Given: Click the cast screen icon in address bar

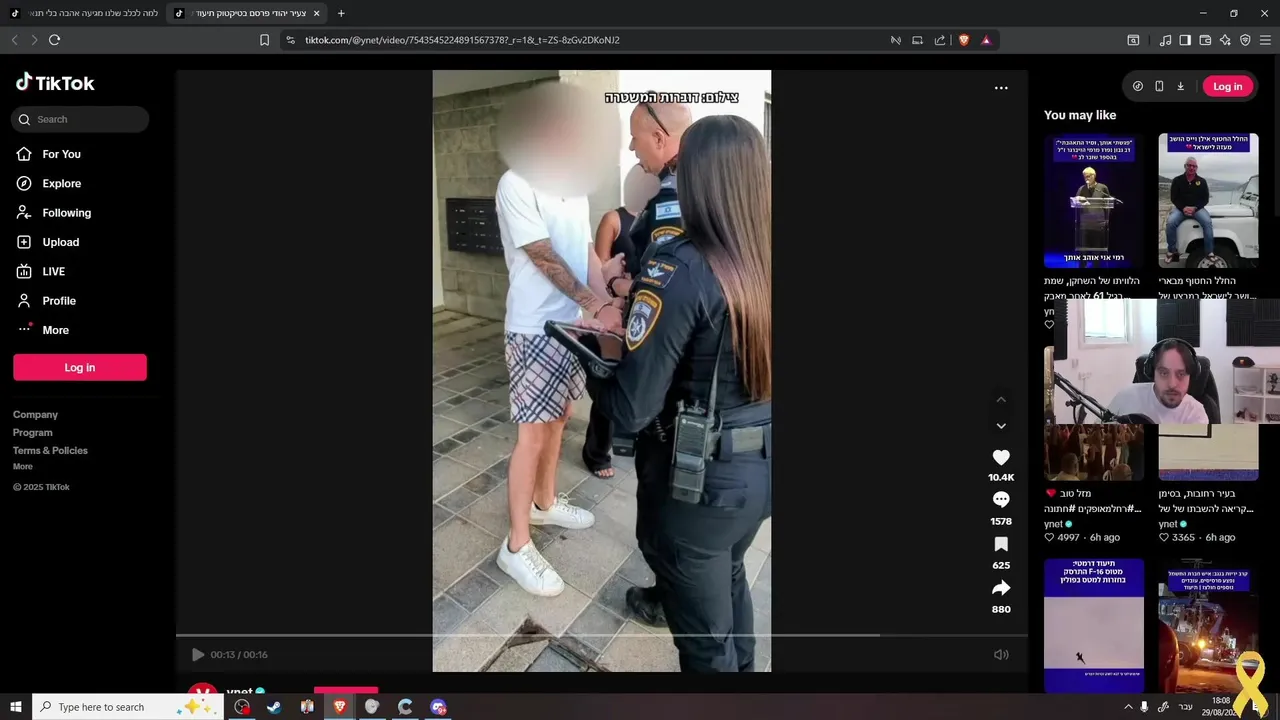Looking at the screenshot, I should pos(917,40).
